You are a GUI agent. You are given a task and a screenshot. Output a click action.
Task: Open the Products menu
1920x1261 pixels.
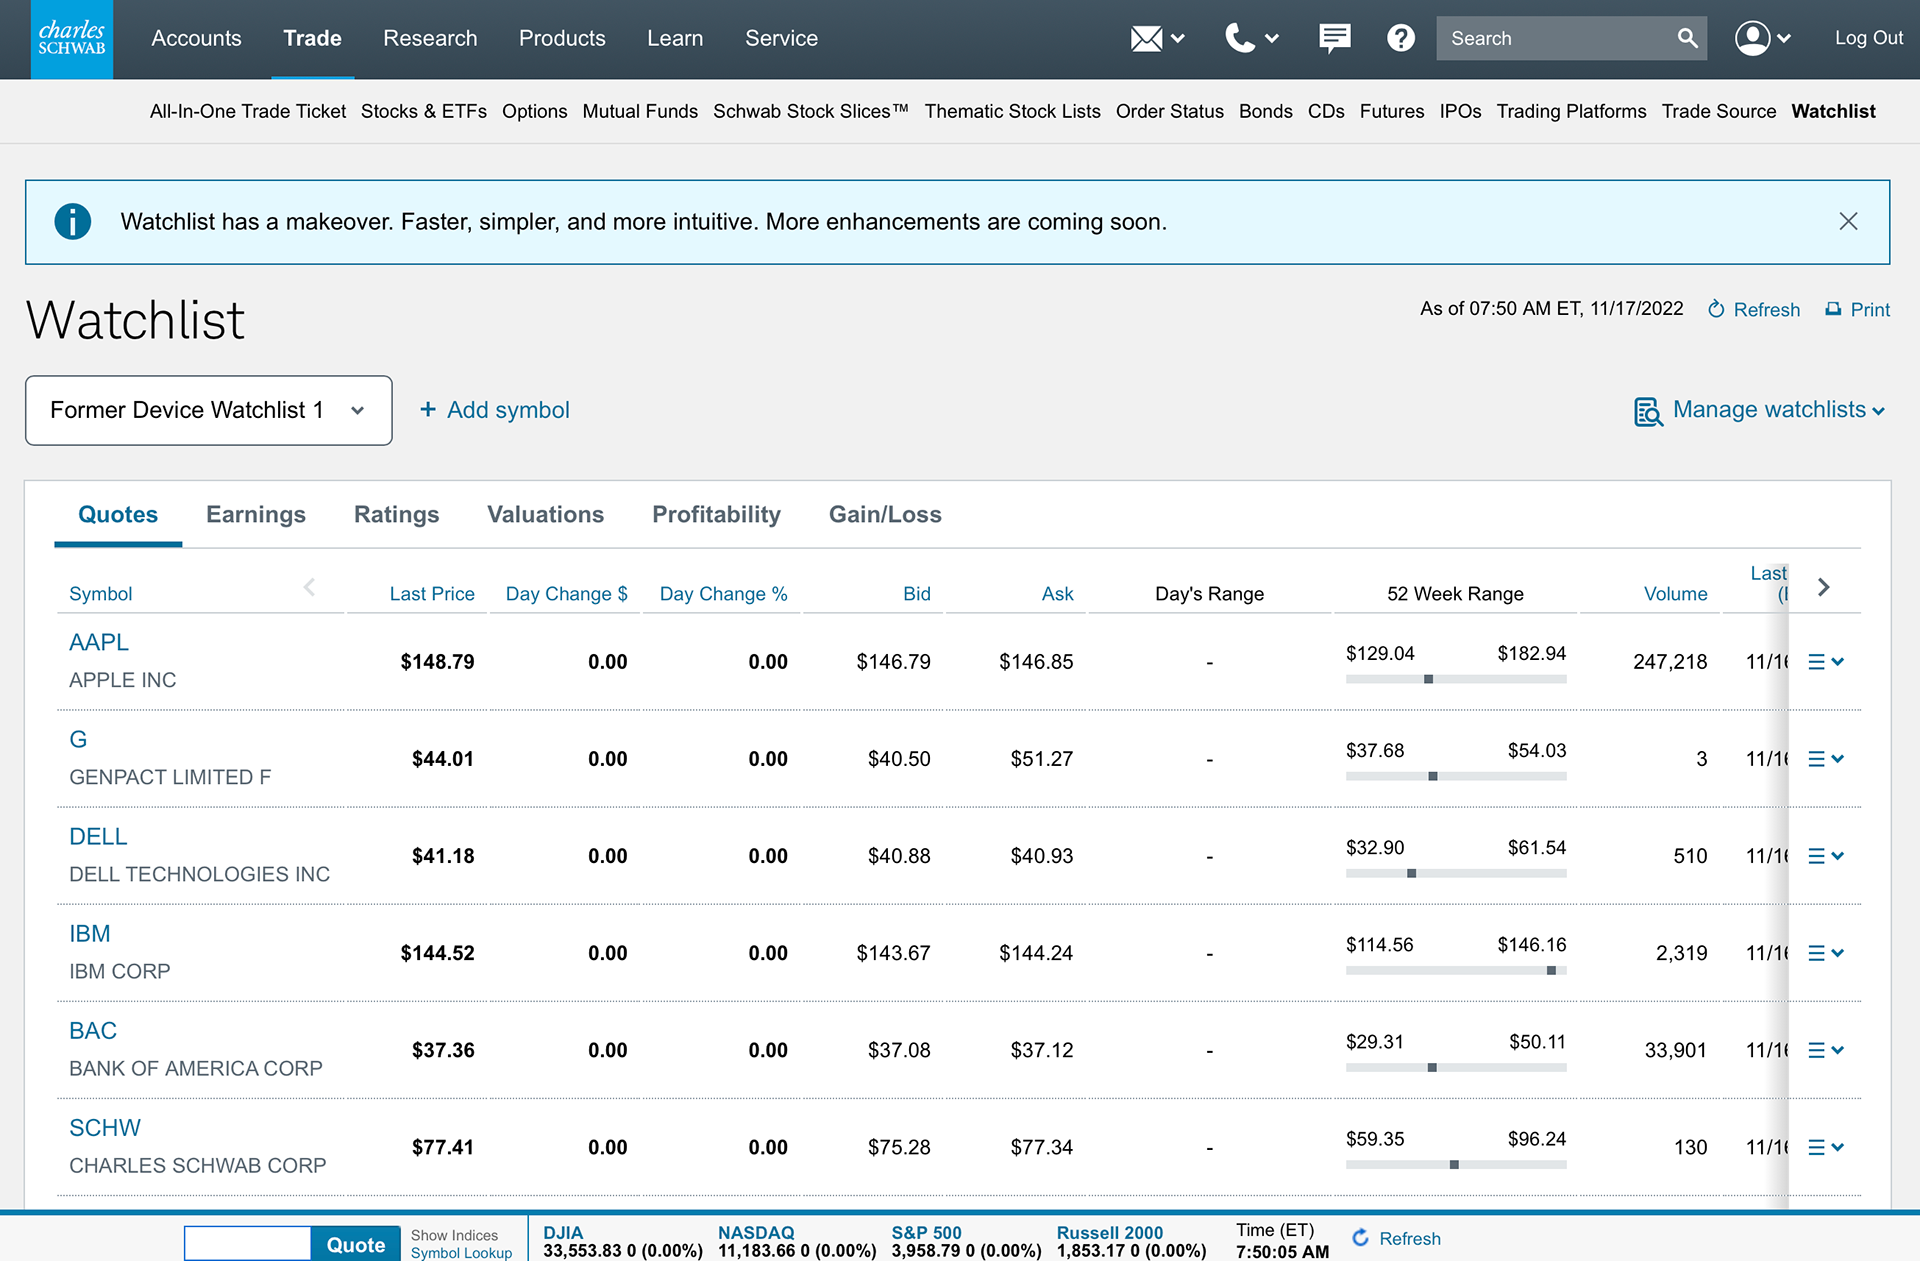tap(562, 39)
